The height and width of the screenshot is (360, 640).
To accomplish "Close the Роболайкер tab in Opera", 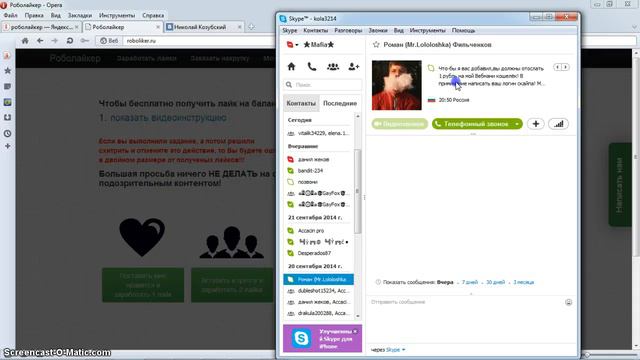I will click(x=158, y=27).
